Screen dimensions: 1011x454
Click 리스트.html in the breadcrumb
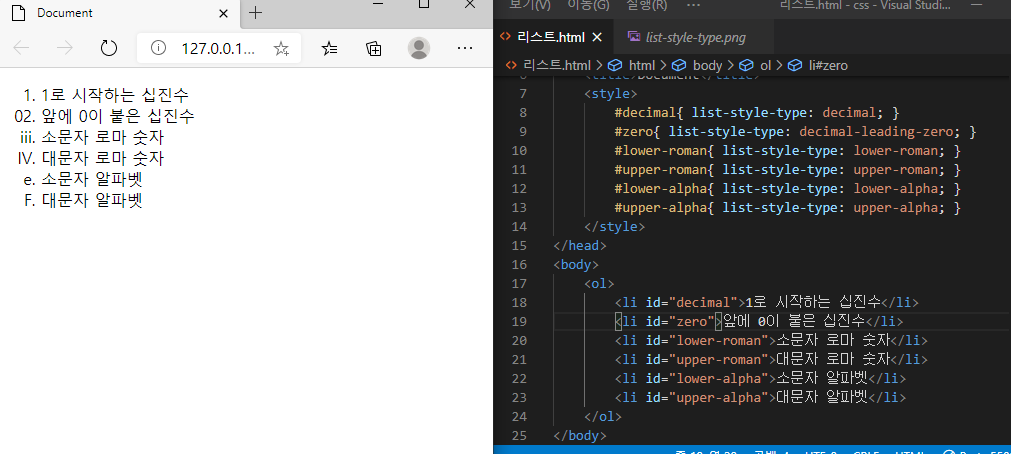(x=557, y=65)
